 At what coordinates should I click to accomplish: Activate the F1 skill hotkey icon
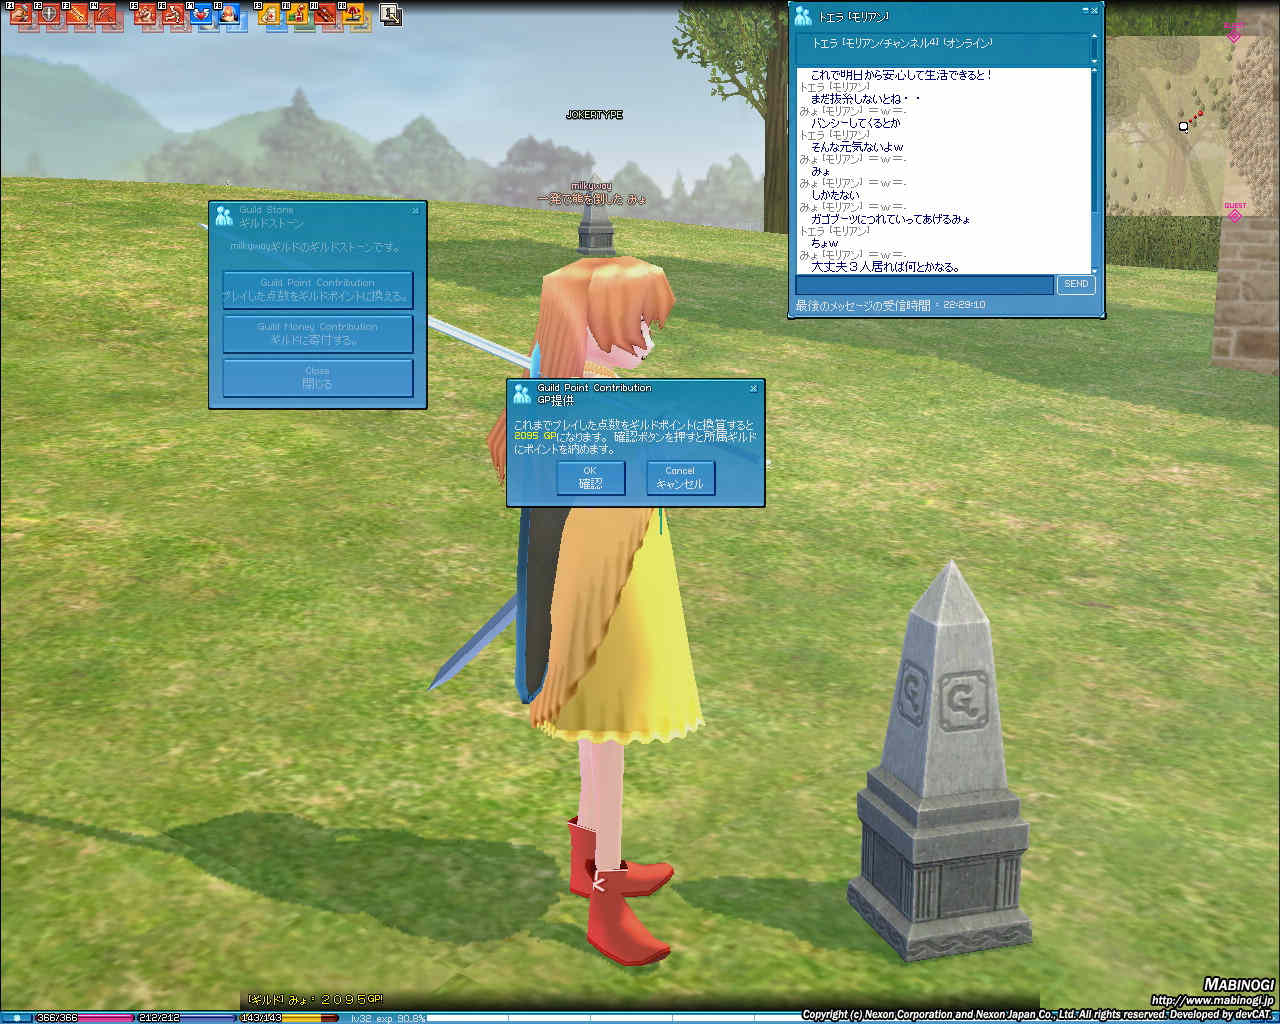[20, 14]
